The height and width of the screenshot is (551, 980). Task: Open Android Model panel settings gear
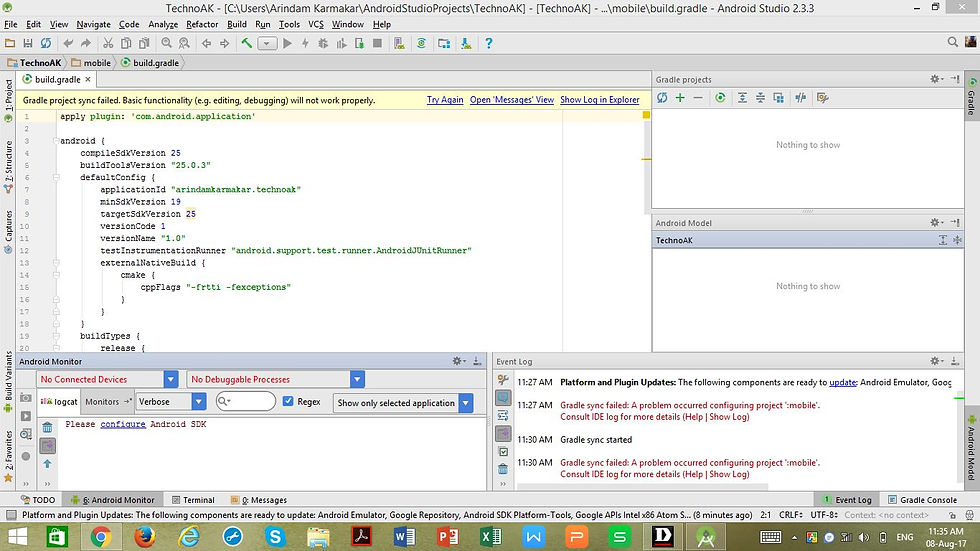pos(936,222)
